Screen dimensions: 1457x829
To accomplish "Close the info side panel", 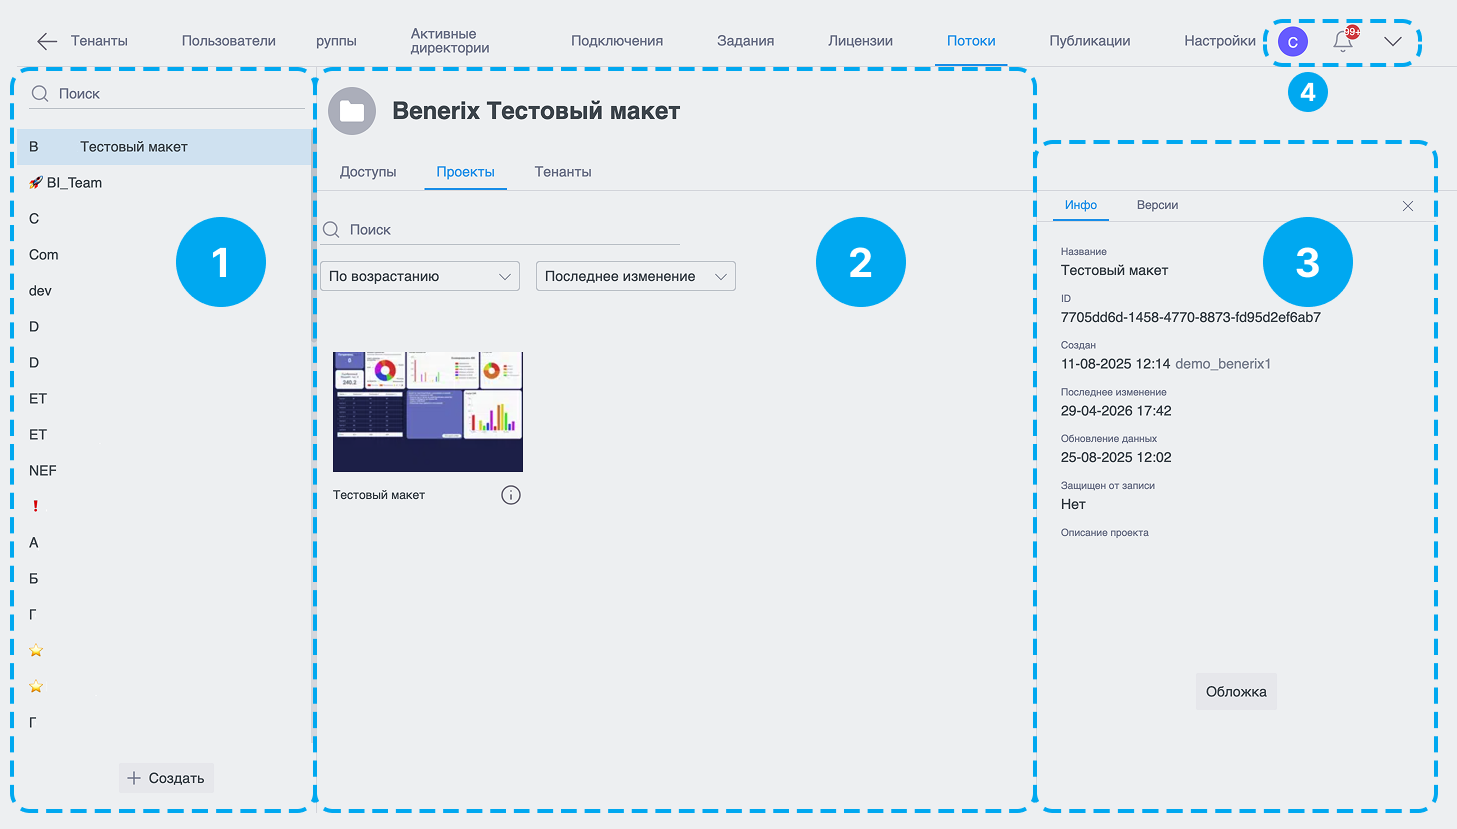I will (1408, 206).
